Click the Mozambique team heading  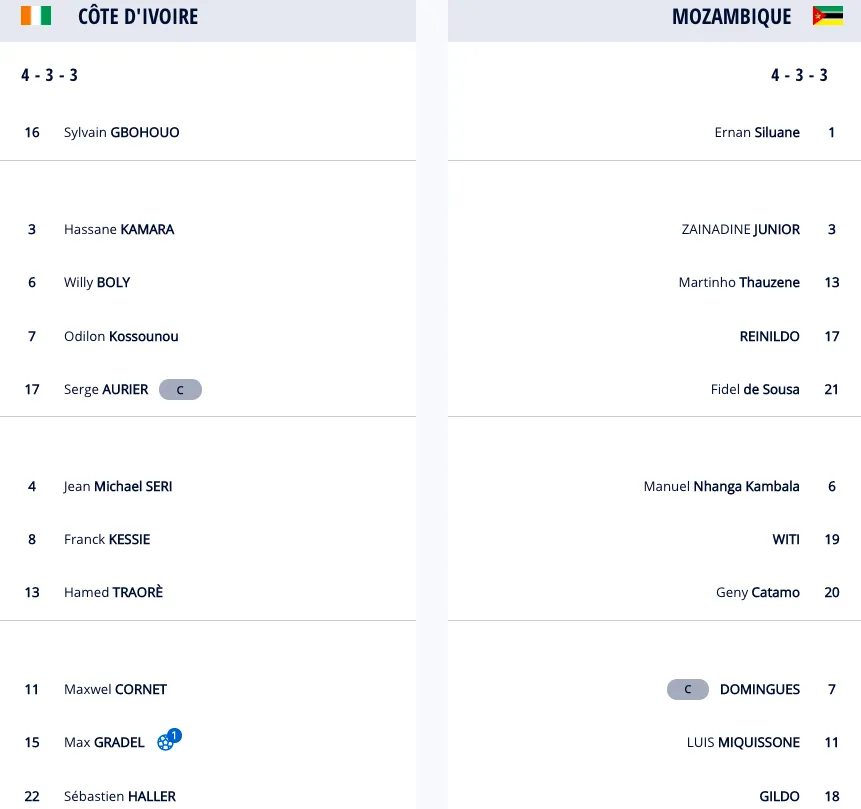(x=731, y=17)
